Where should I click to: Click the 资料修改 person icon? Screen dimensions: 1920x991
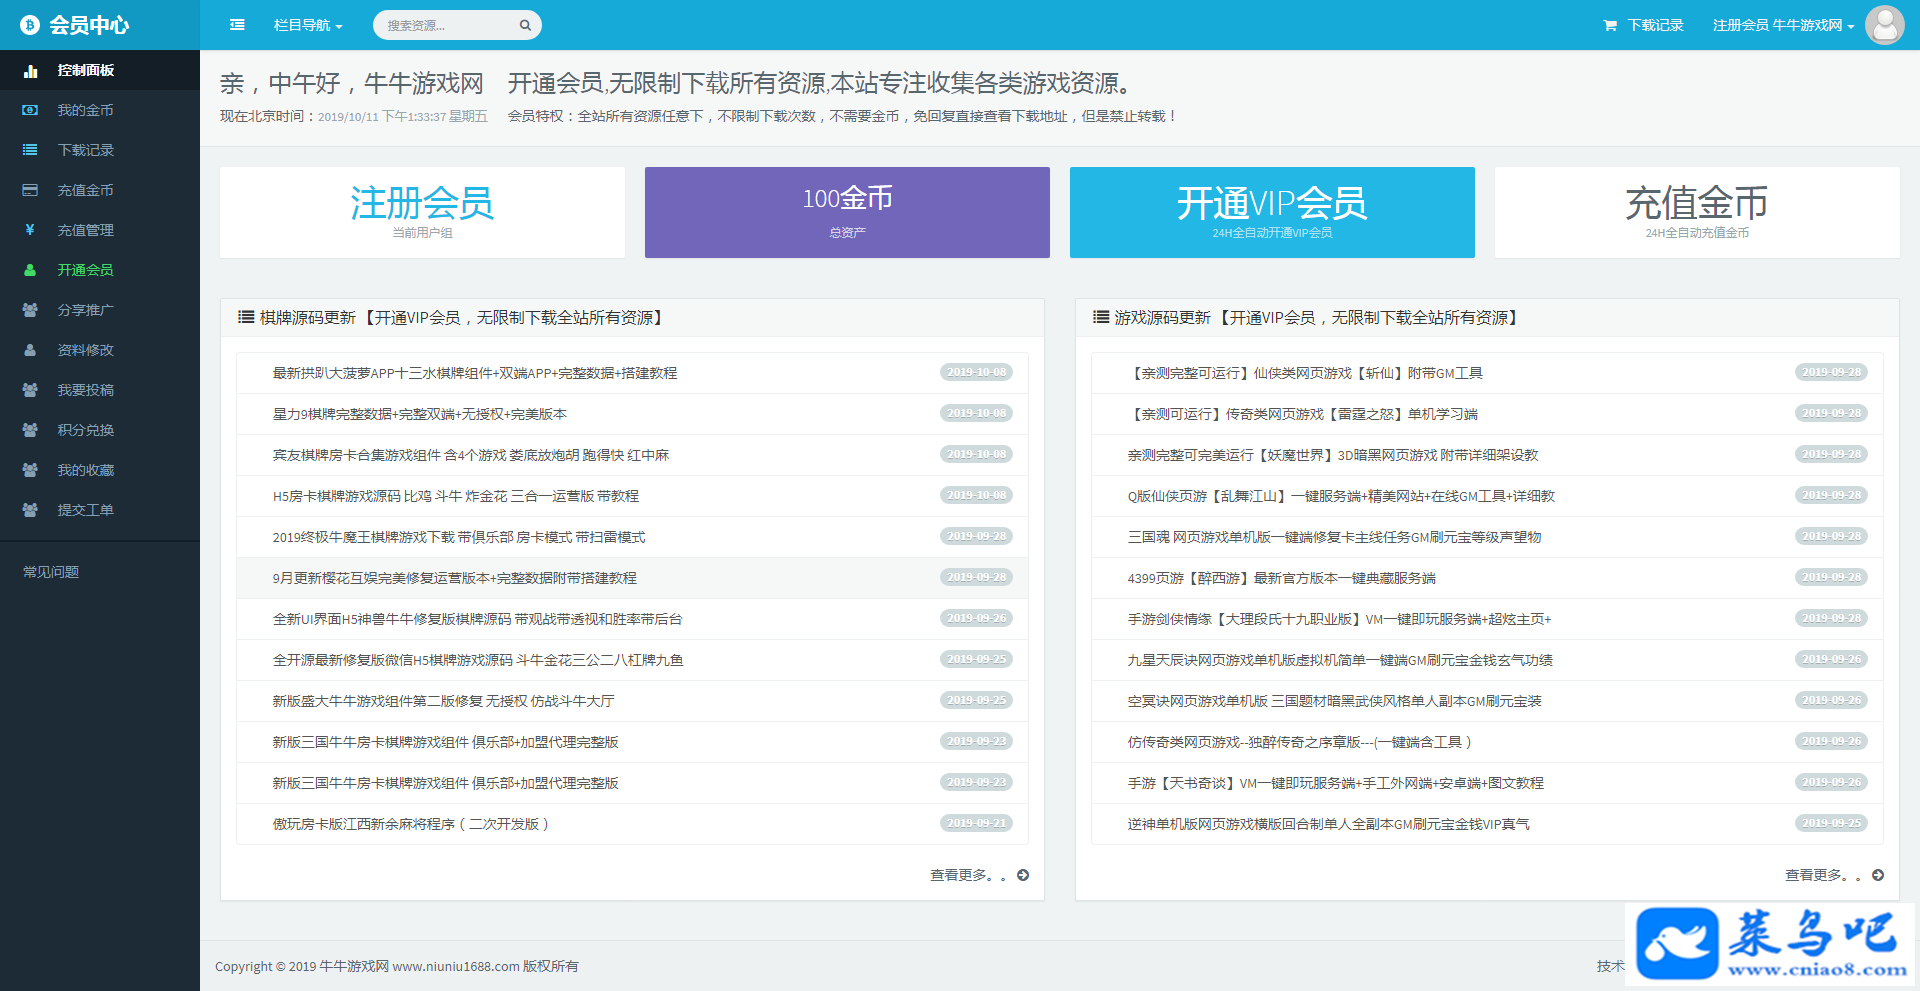[30, 350]
